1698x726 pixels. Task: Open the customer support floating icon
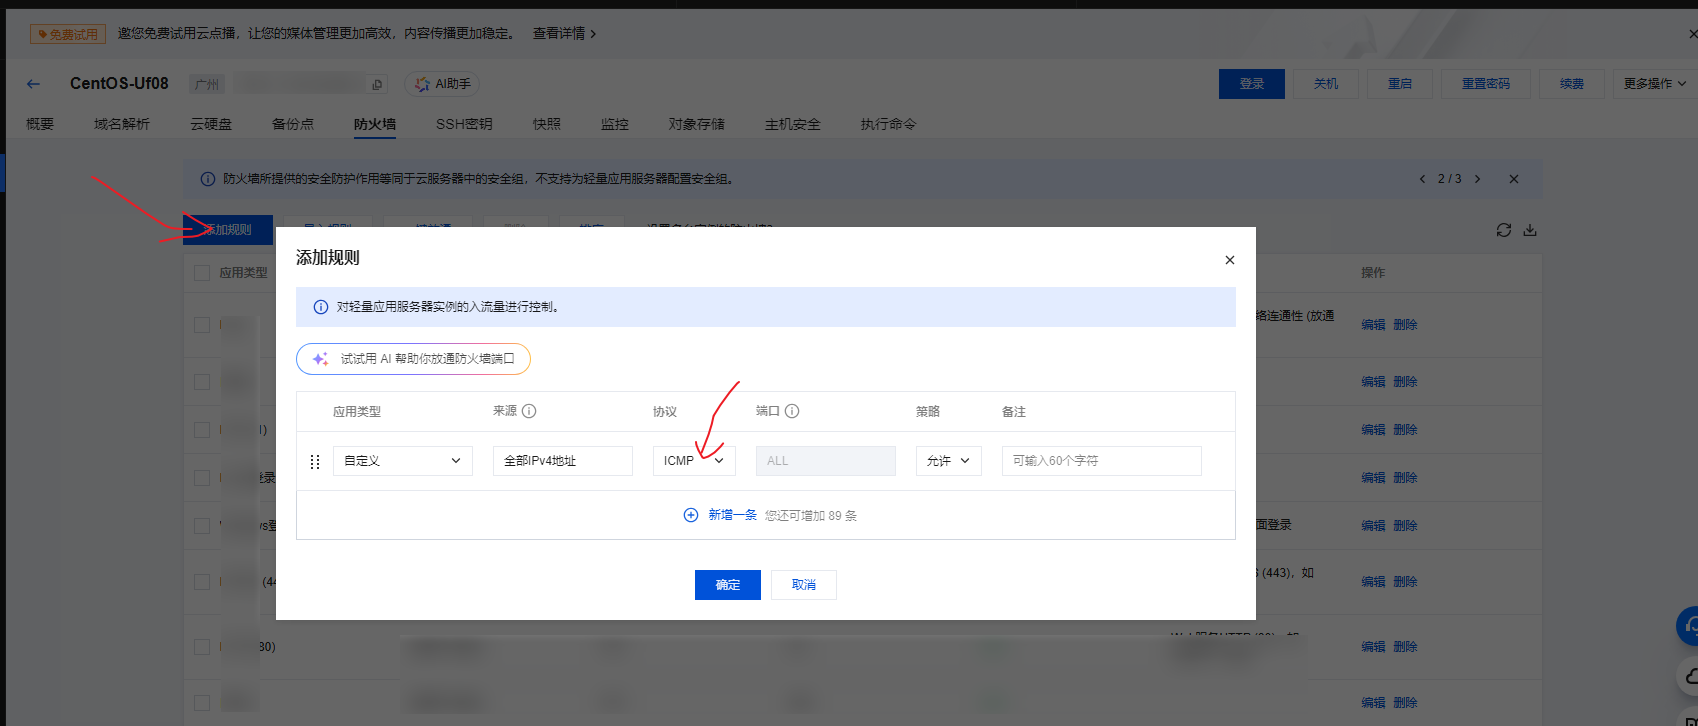[x=1689, y=627]
